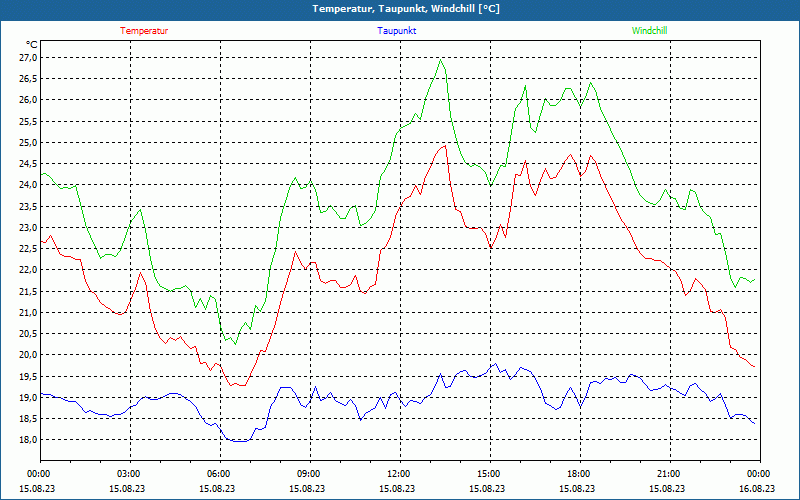Viewport: 800px width, 500px height.
Task: Click the green Windchill legend label
Action: (x=649, y=31)
